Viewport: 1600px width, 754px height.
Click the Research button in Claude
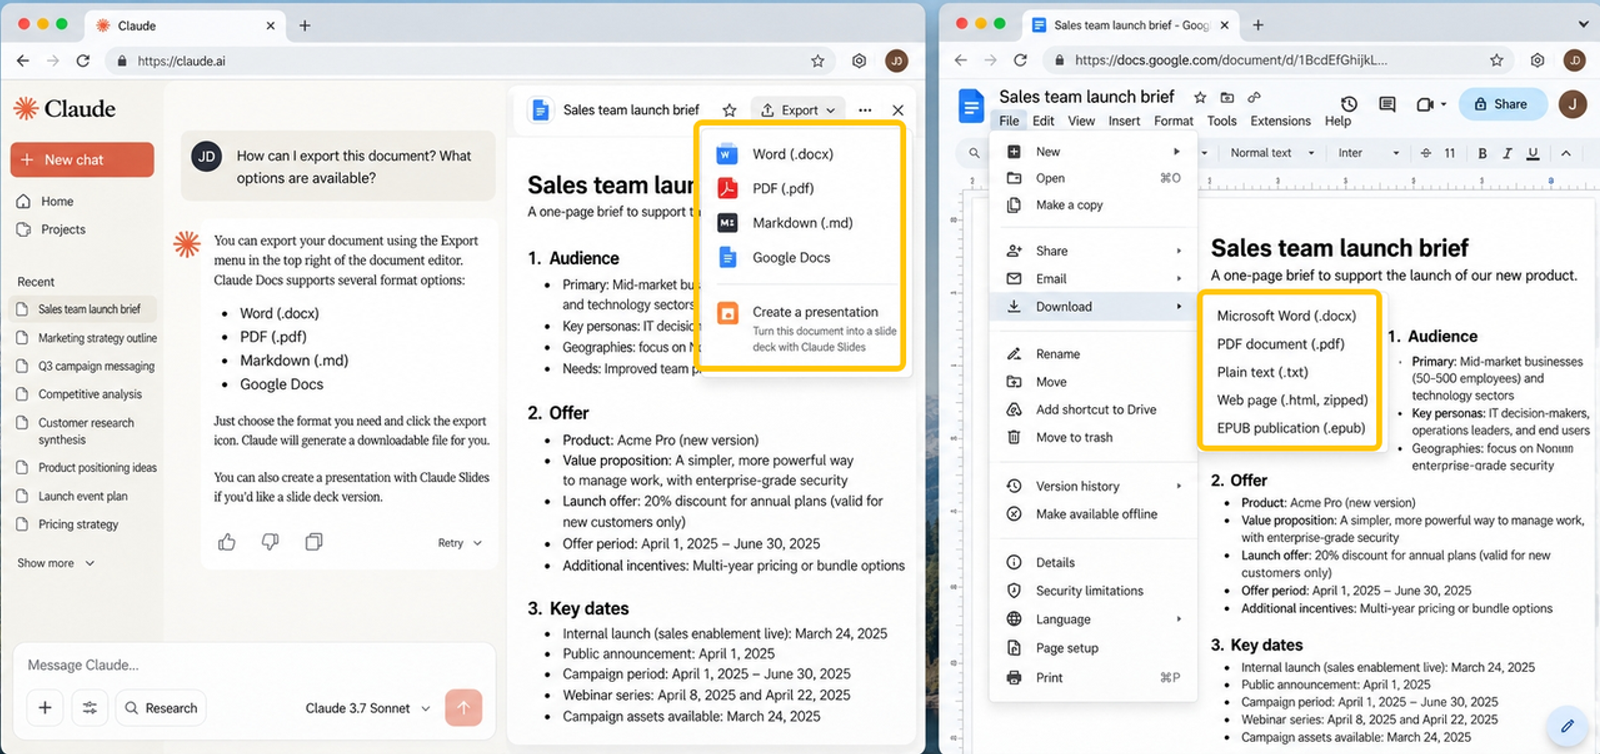[x=161, y=708]
